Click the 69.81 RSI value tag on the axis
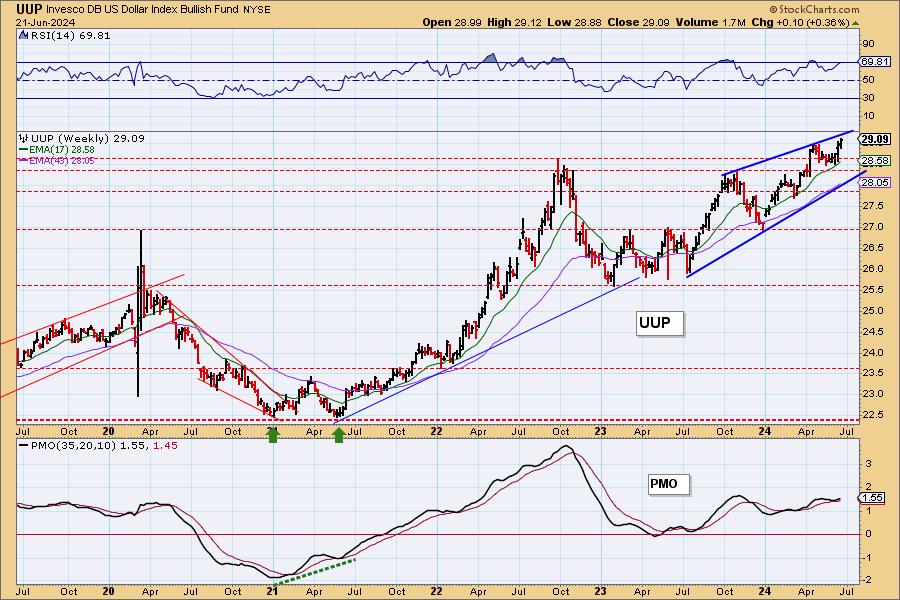Viewport: 900px width, 600px height. tap(875, 61)
